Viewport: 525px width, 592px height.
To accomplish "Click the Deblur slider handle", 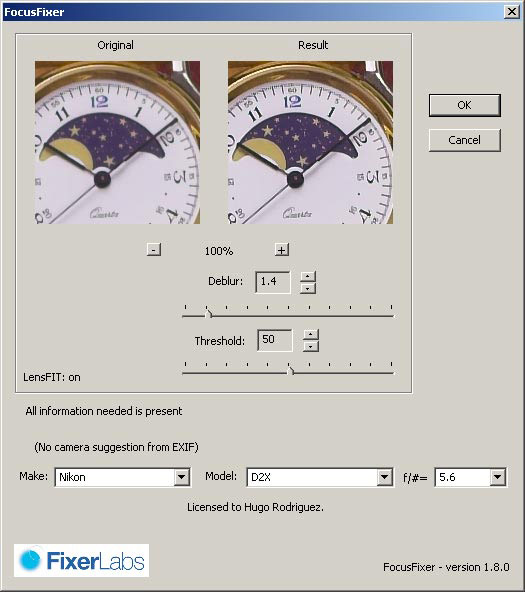I will pos(208,314).
